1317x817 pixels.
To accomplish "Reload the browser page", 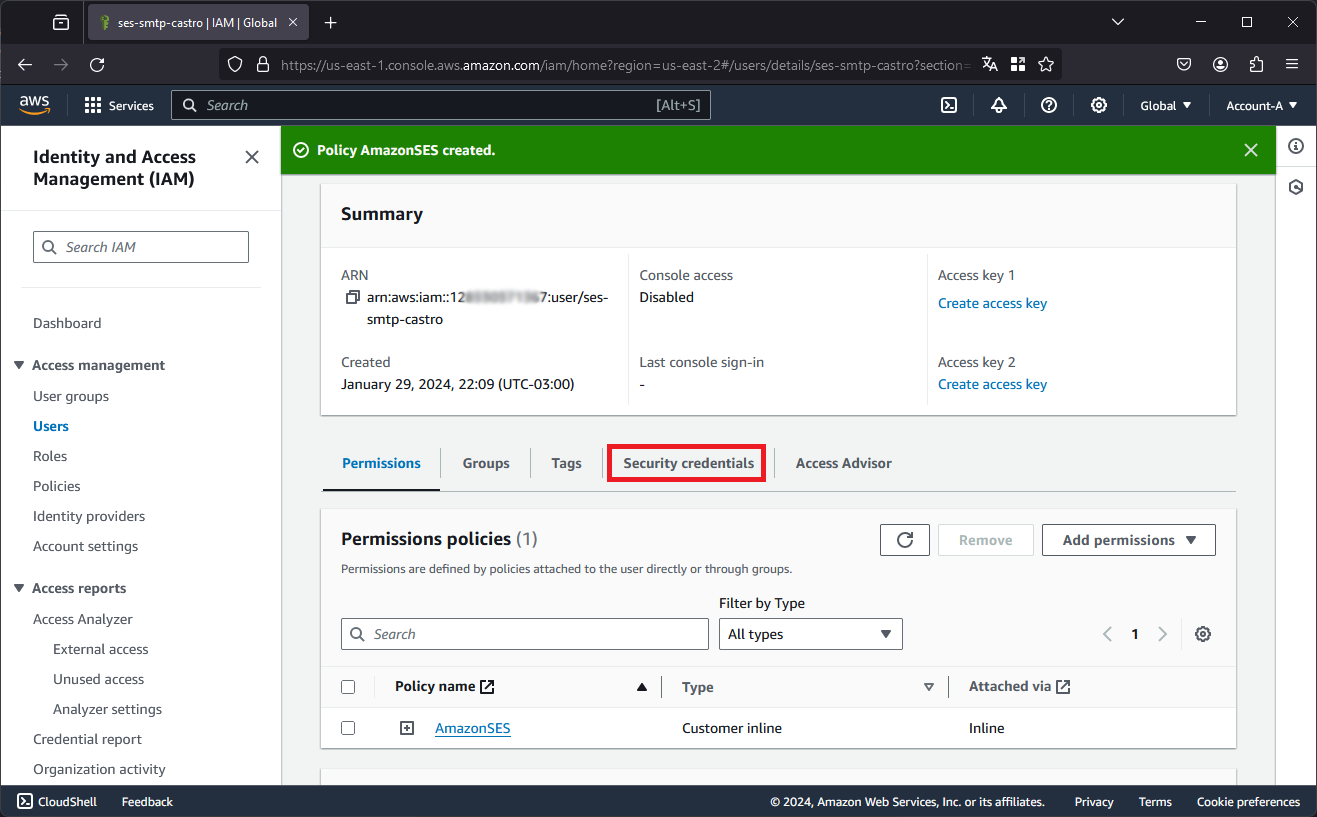I will pos(97,64).
